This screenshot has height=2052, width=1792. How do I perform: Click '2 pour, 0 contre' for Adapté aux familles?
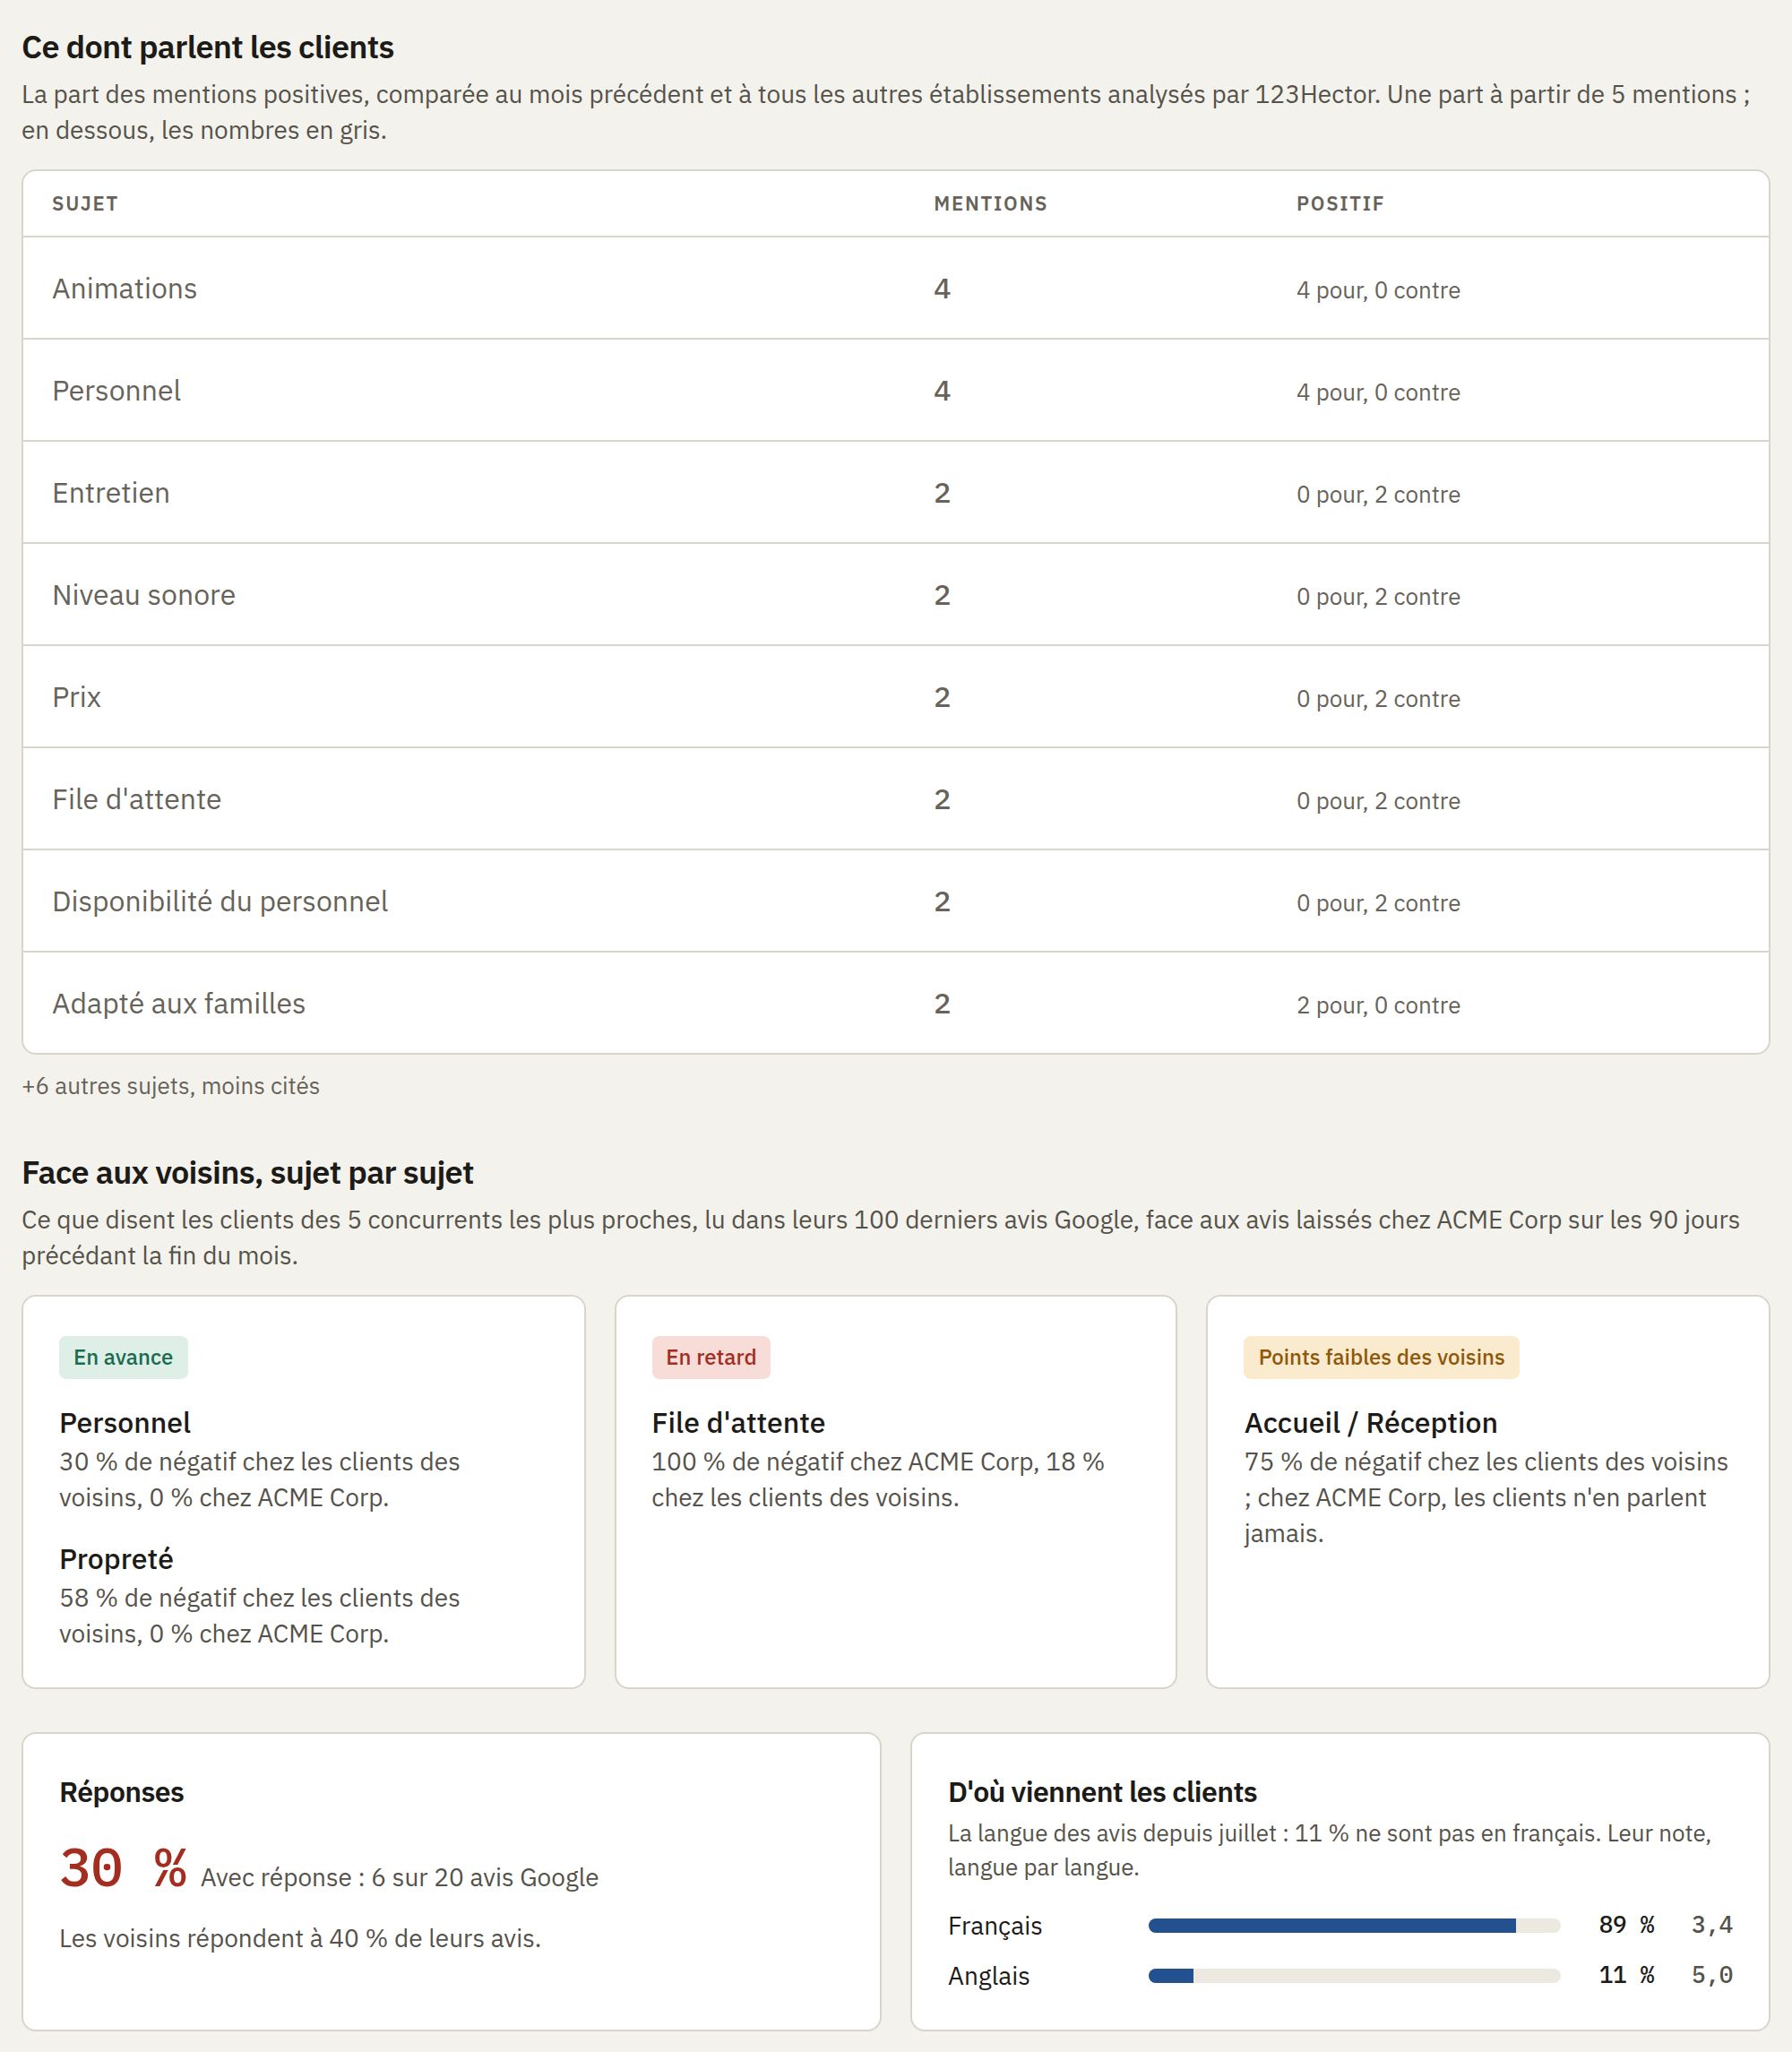[1378, 1005]
